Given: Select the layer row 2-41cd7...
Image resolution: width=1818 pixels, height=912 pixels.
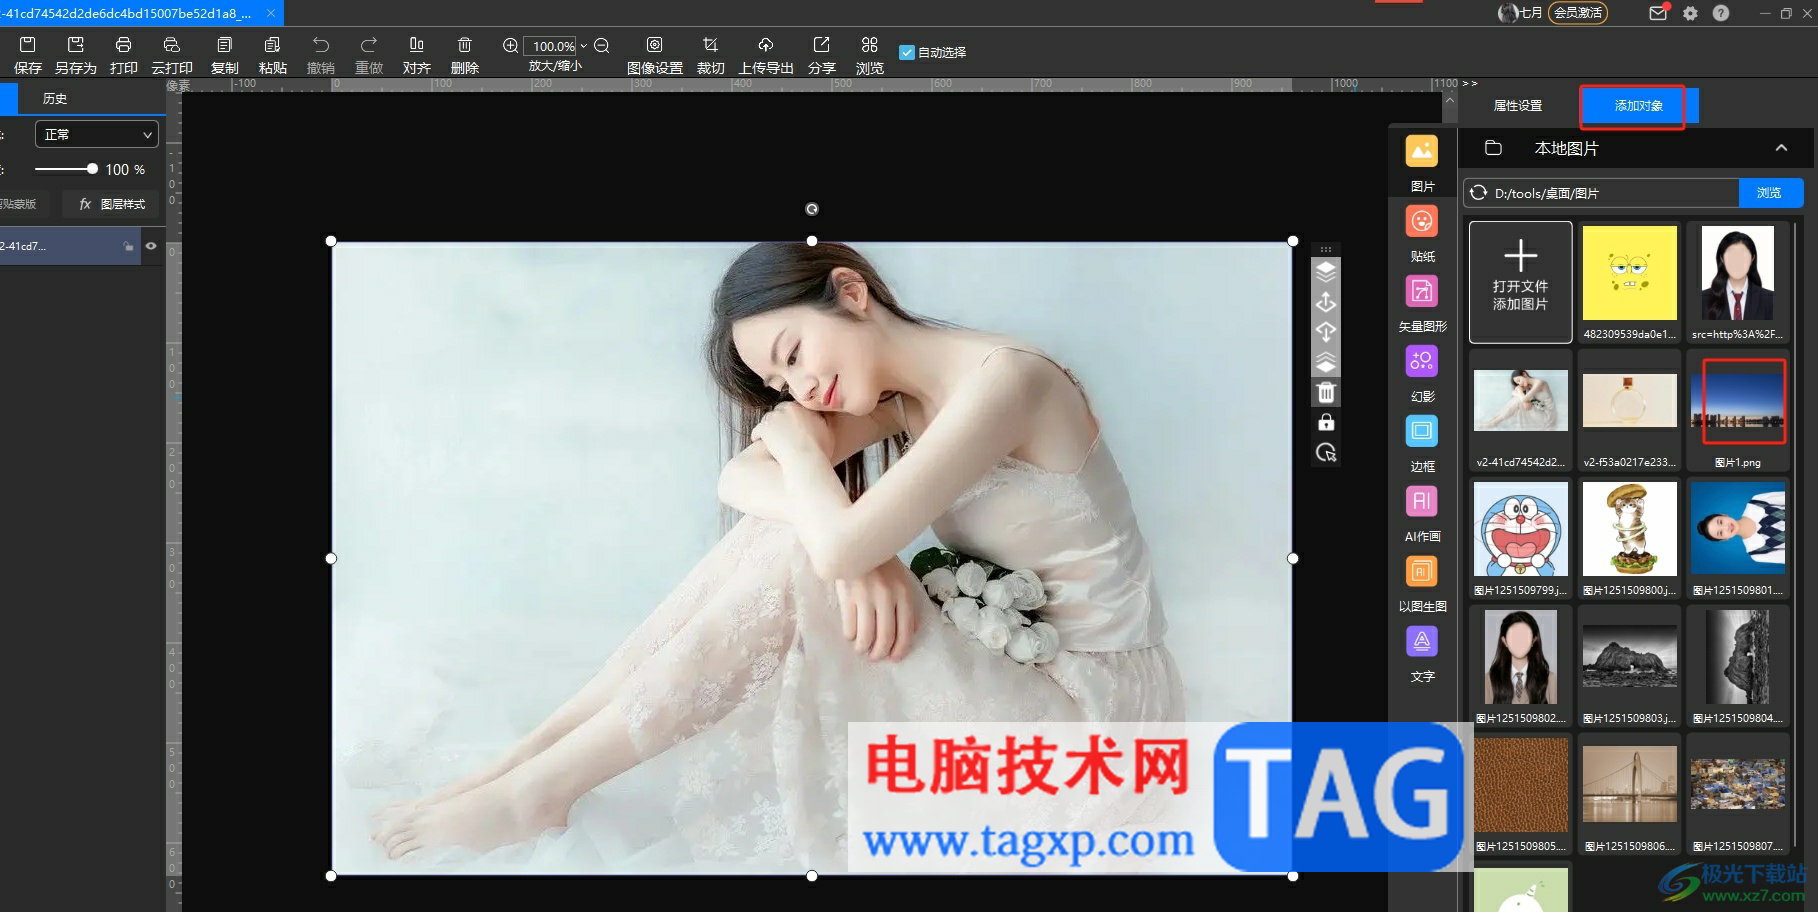Looking at the screenshot, I should (70, 246).
